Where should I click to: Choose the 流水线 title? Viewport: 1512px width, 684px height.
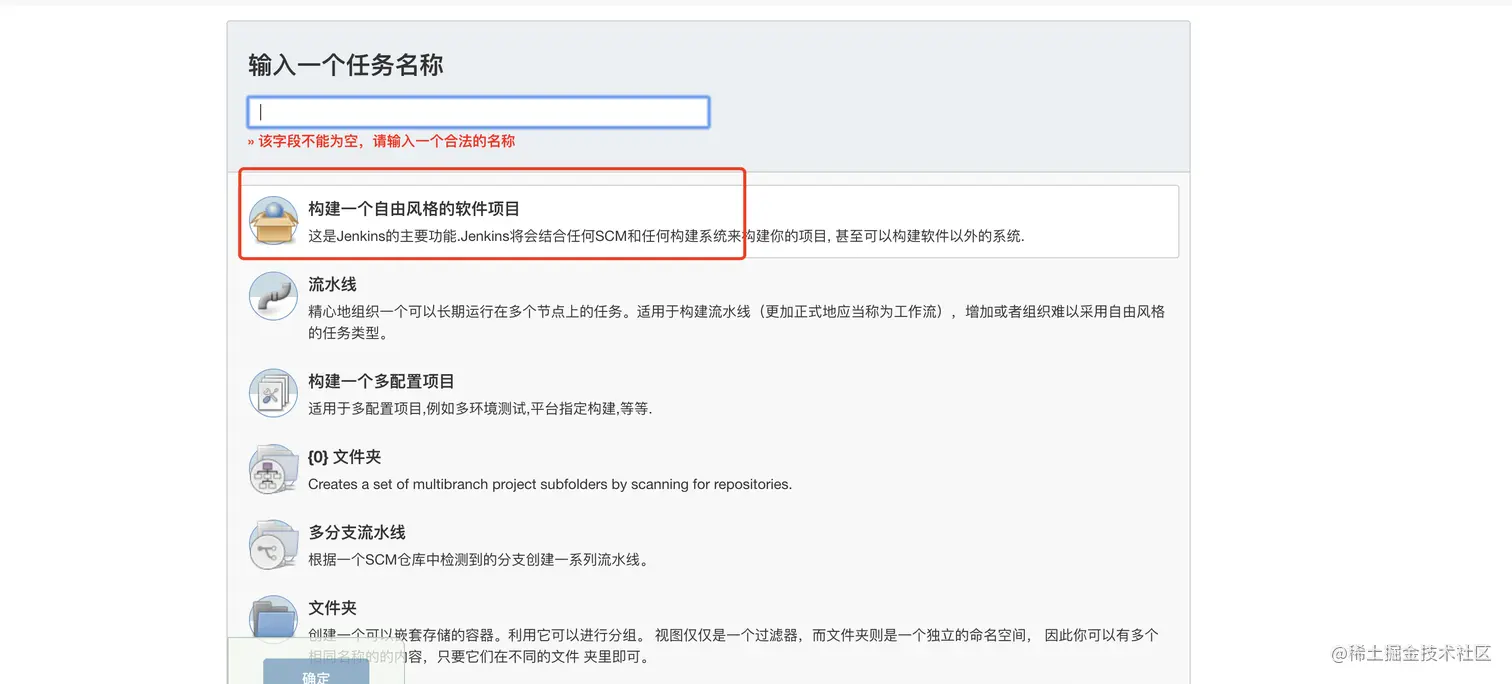point(332,285)
